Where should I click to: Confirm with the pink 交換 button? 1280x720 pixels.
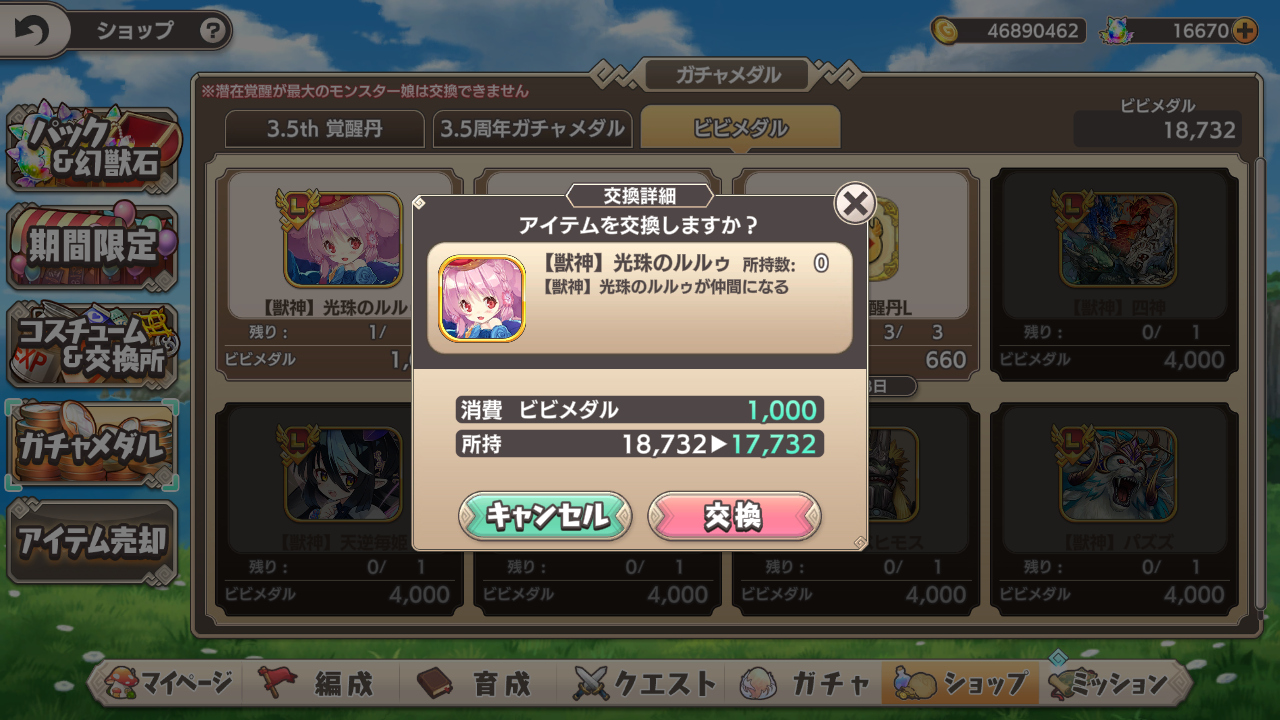click(x=735, y=516)
